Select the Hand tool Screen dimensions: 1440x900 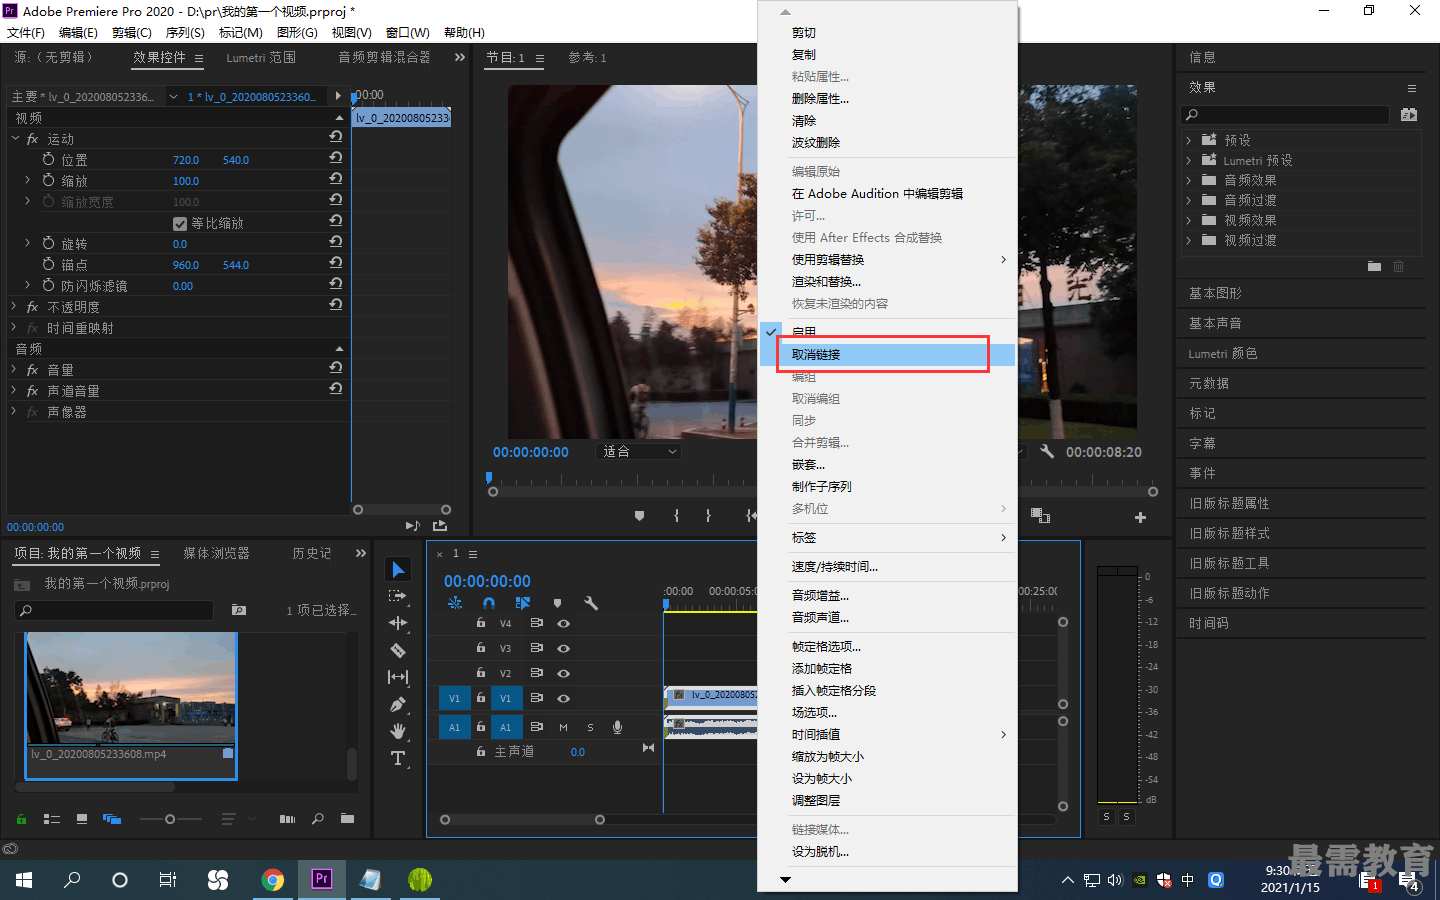tap(398, 731)
